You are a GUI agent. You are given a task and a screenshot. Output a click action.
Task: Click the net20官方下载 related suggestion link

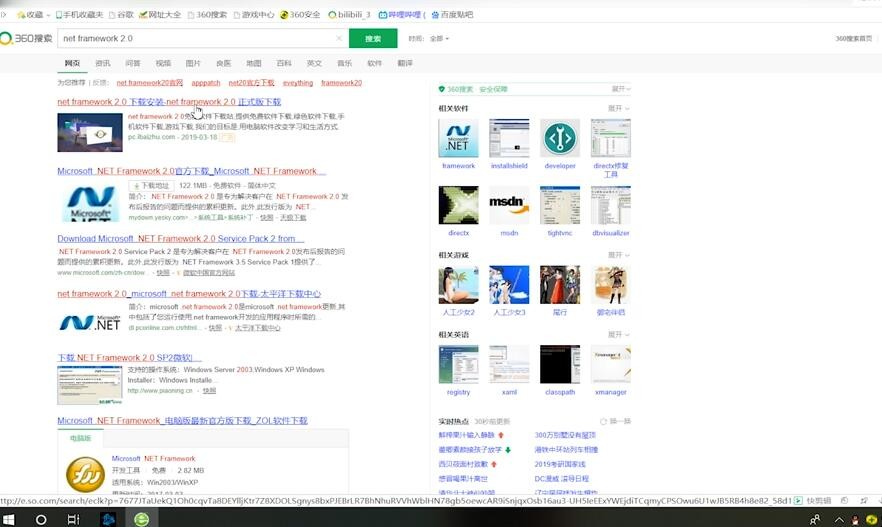[x=251, y=83]
